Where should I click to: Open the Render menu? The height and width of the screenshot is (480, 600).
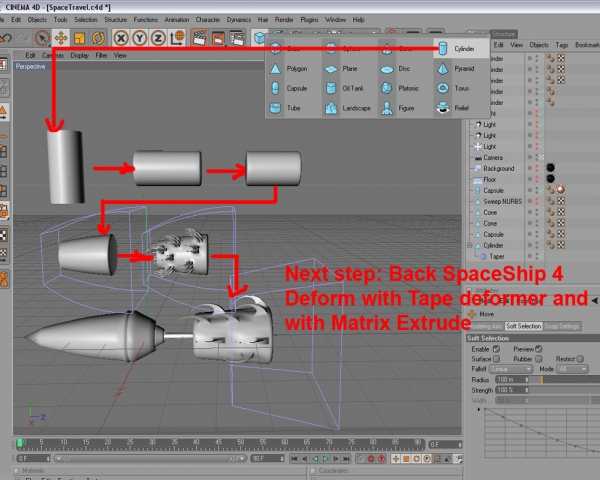point(284,20)
